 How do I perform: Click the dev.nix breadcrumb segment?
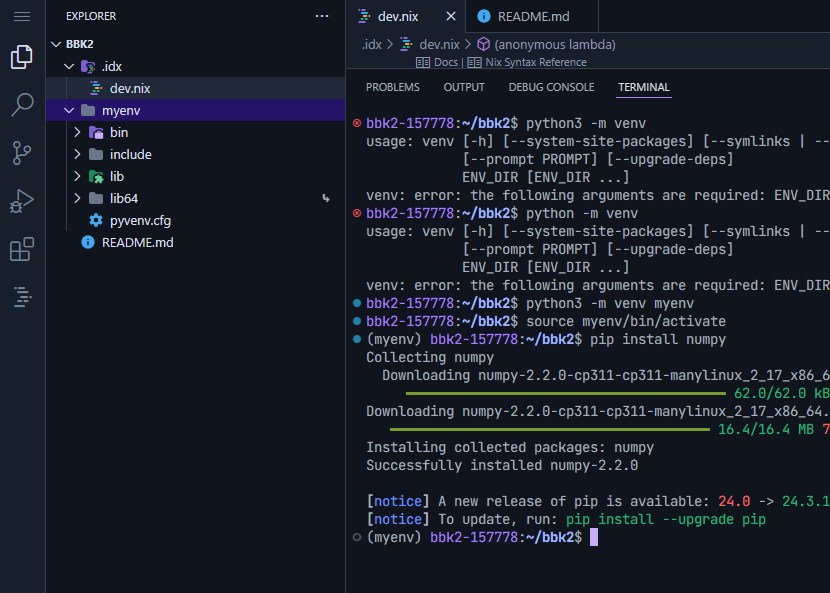click(x=439, y=44)
